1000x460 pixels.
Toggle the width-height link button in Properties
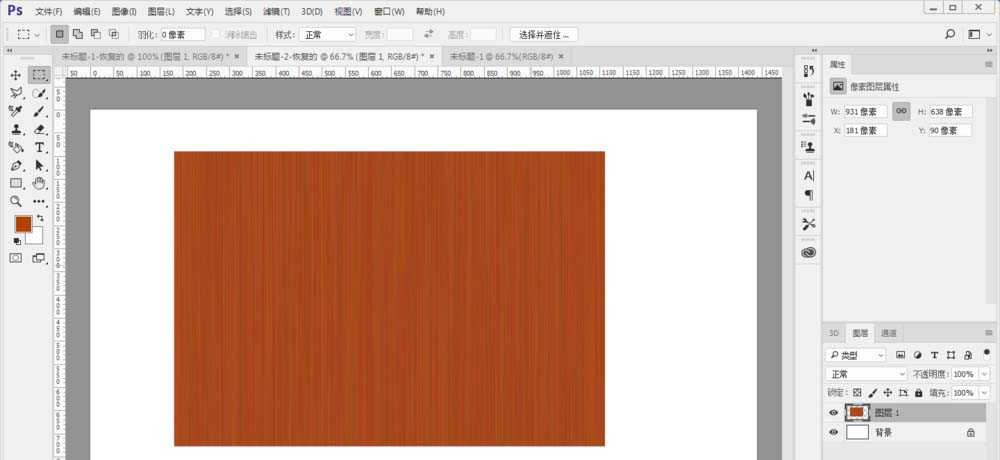pos(901,111)
